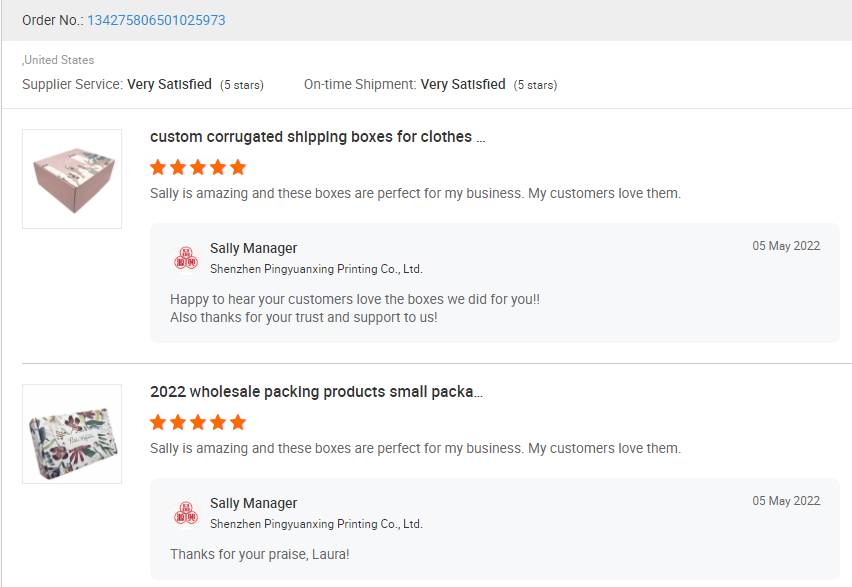
Task: Open Shenzhen Pingyuanxing Printing link in wholesale packing reply
Action: point(316,524)
